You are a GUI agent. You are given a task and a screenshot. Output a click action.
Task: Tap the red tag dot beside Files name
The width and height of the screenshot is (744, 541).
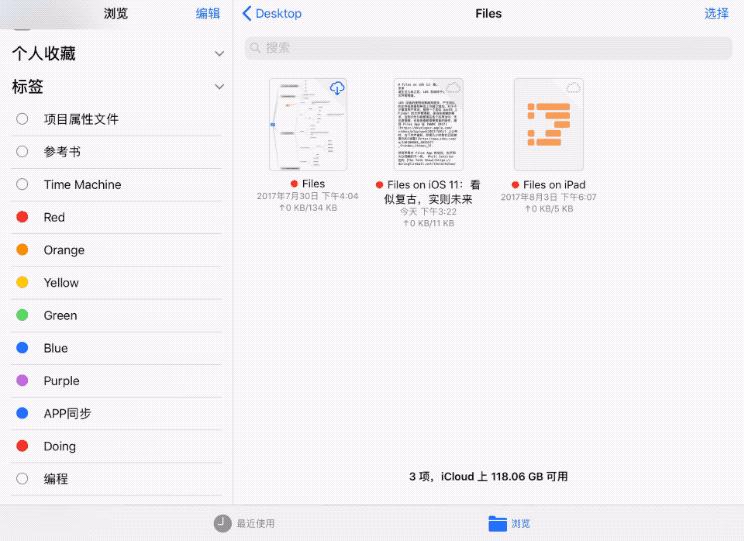click(x=294, y=184)
